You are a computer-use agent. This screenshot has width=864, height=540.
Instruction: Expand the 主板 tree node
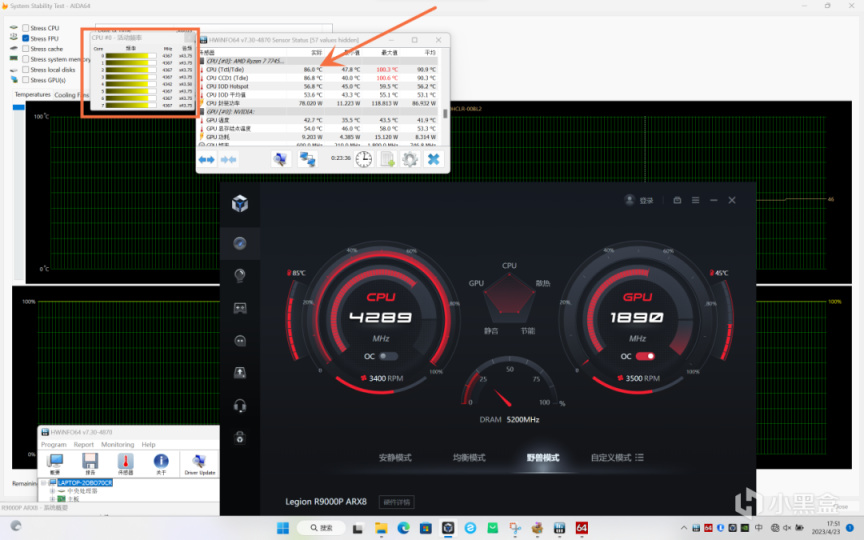[52, 499]
